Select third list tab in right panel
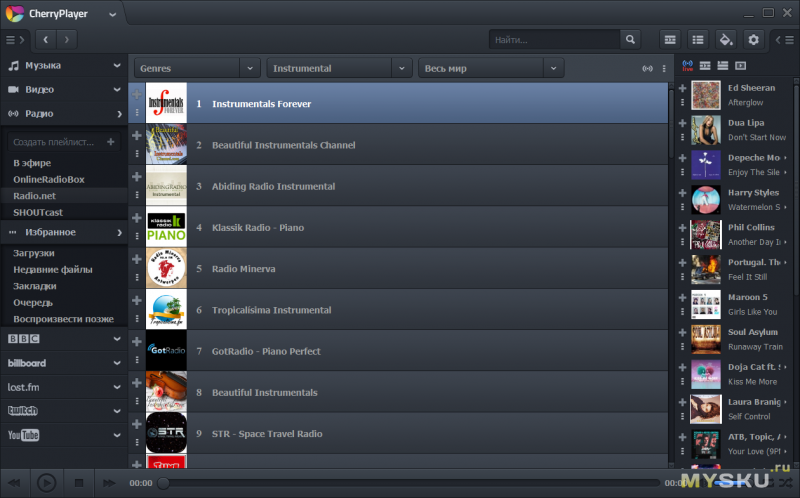Viewport: 800px width, 498px height. [722, 65]
